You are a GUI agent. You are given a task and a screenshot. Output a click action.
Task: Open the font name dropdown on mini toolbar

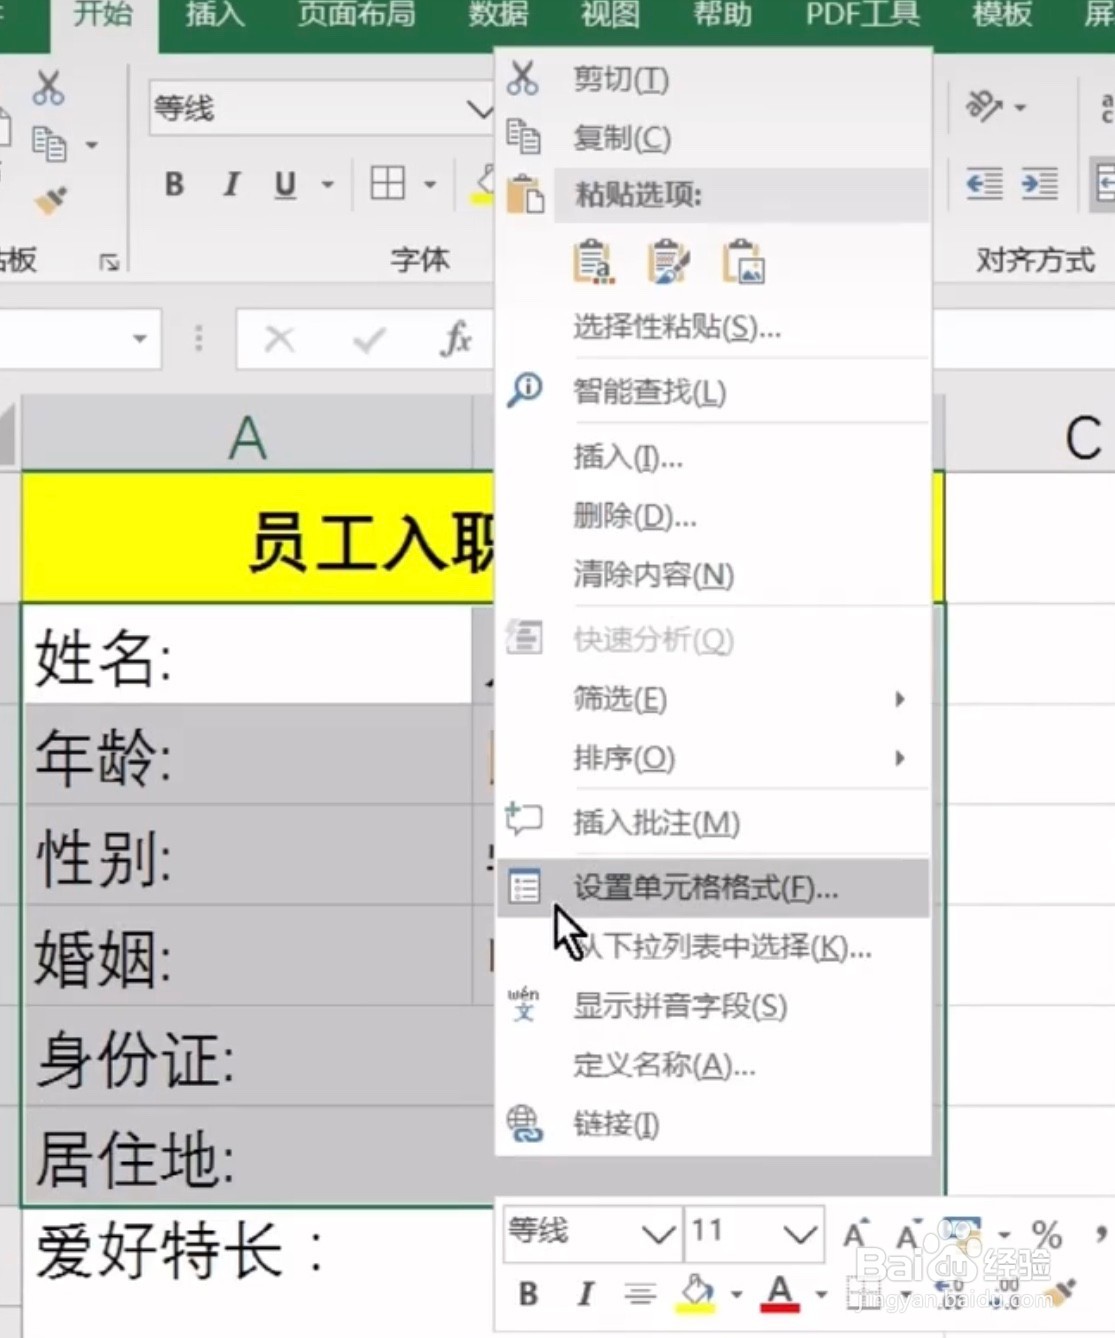coord(655,1234)
